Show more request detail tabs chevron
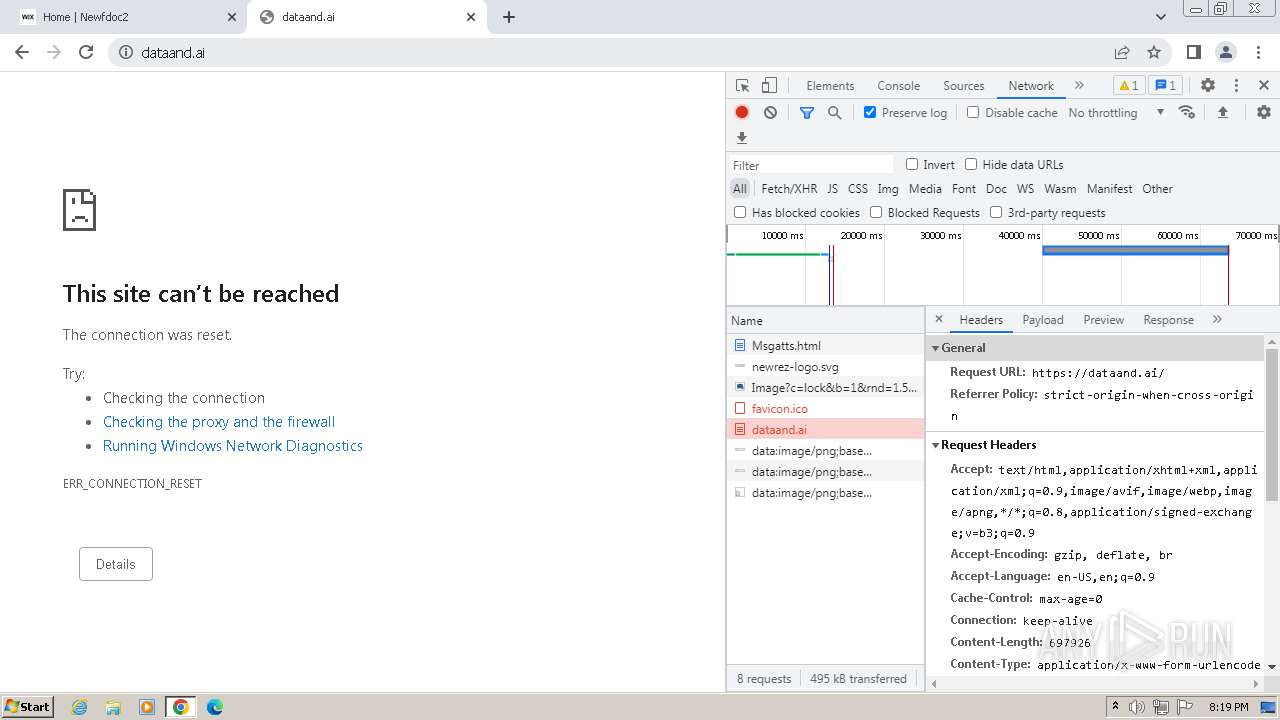1280x720 pixels. tap(1217, 319)
